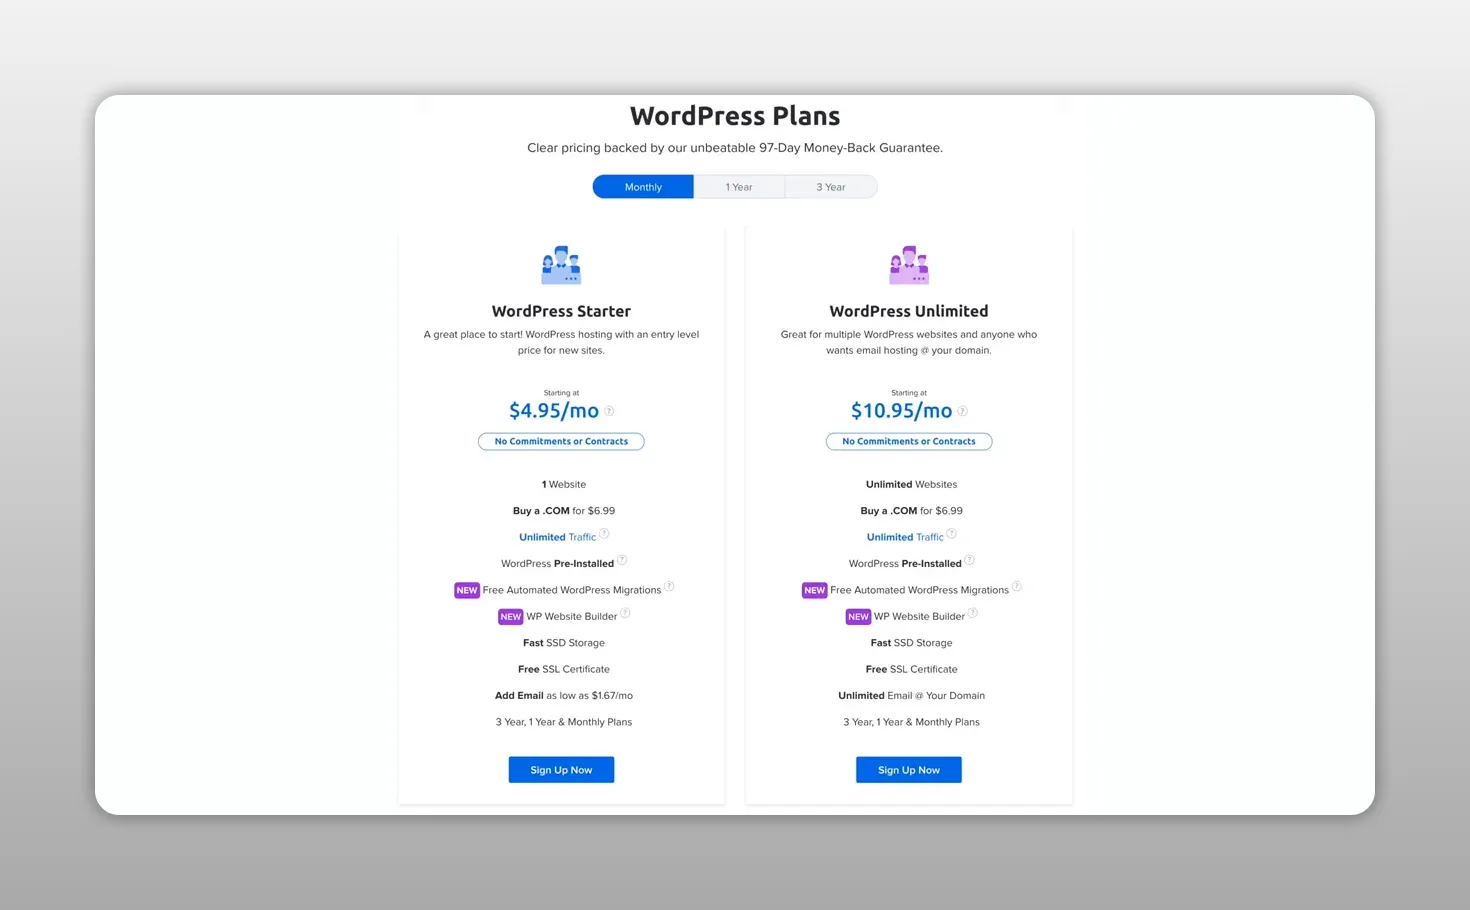Click '1 Website' feature in Starter
The height and width of the screenshot is (910, 1470).
[x=564, y=484]
